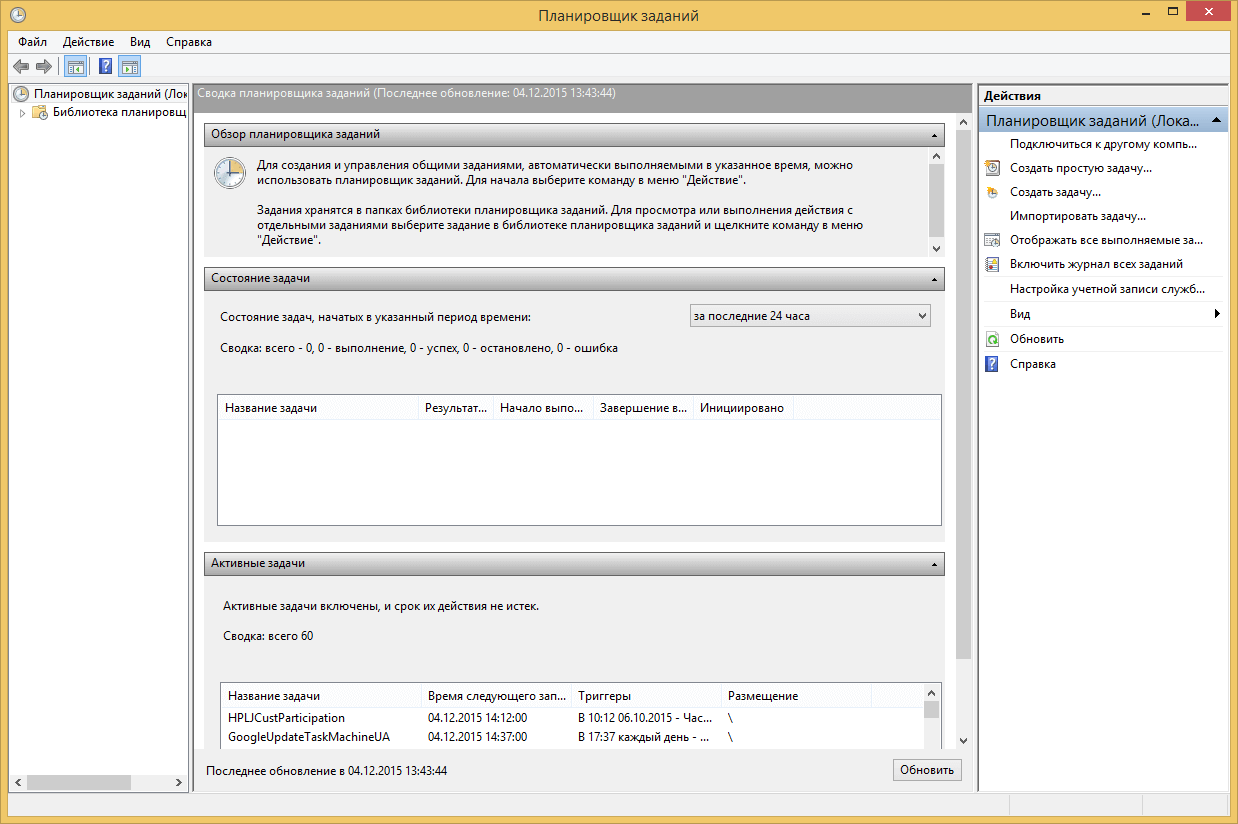The height and width of the screenshot is (824, 1238).
Task: Click the 'Создать простую задачу' action
Action: click(1080, 168)
